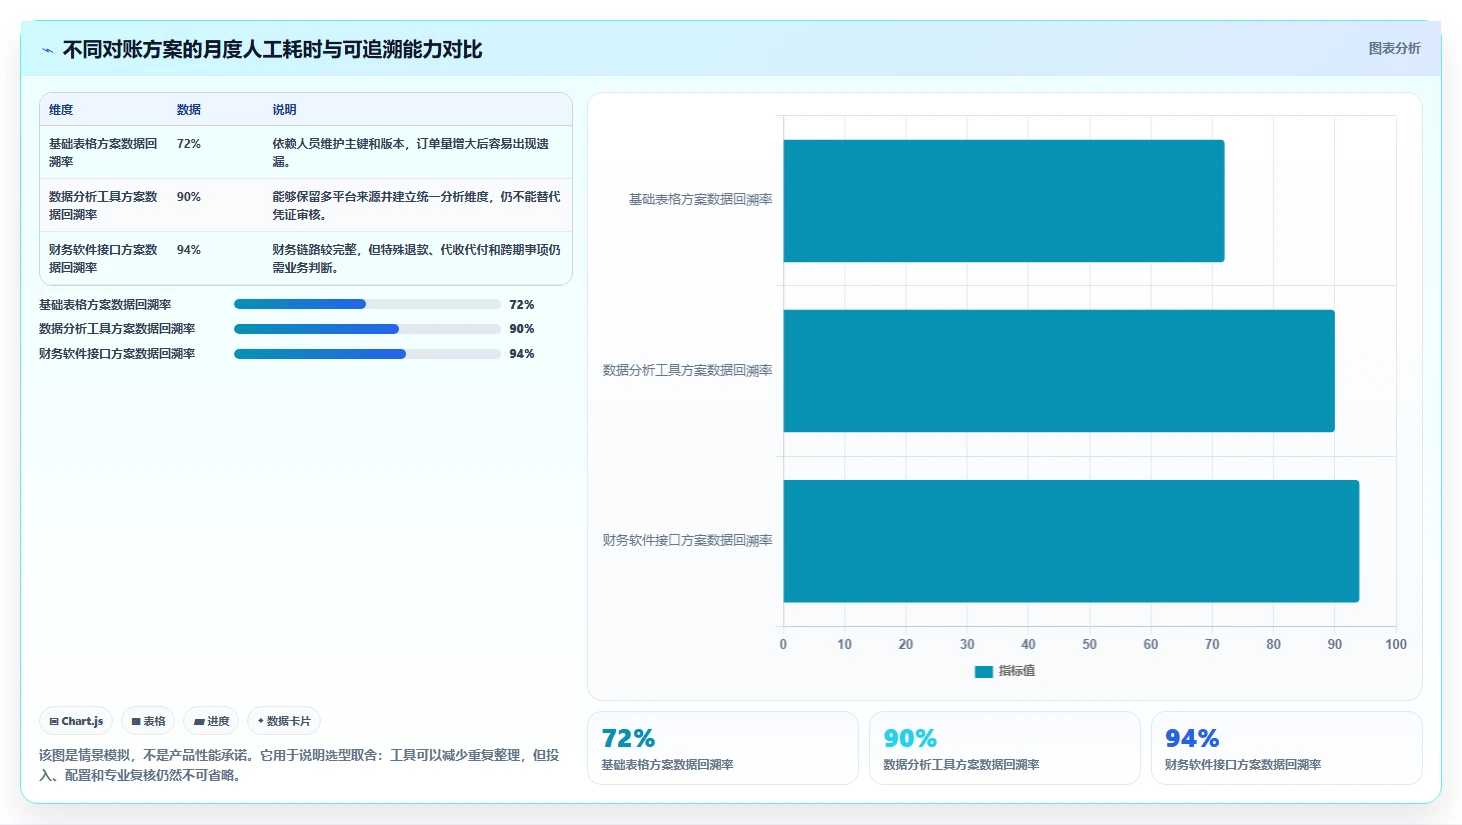Open the 72% data card

723,748
